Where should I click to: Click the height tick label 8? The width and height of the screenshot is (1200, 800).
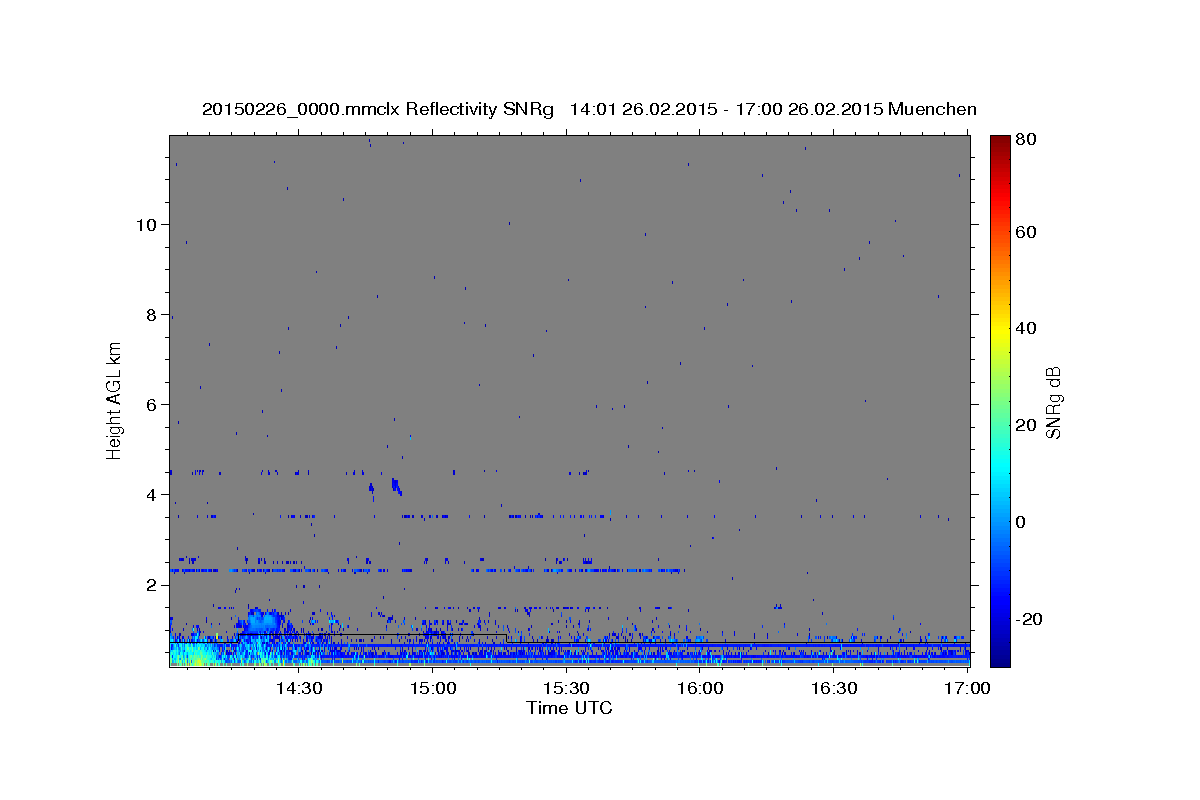(149, 314)
